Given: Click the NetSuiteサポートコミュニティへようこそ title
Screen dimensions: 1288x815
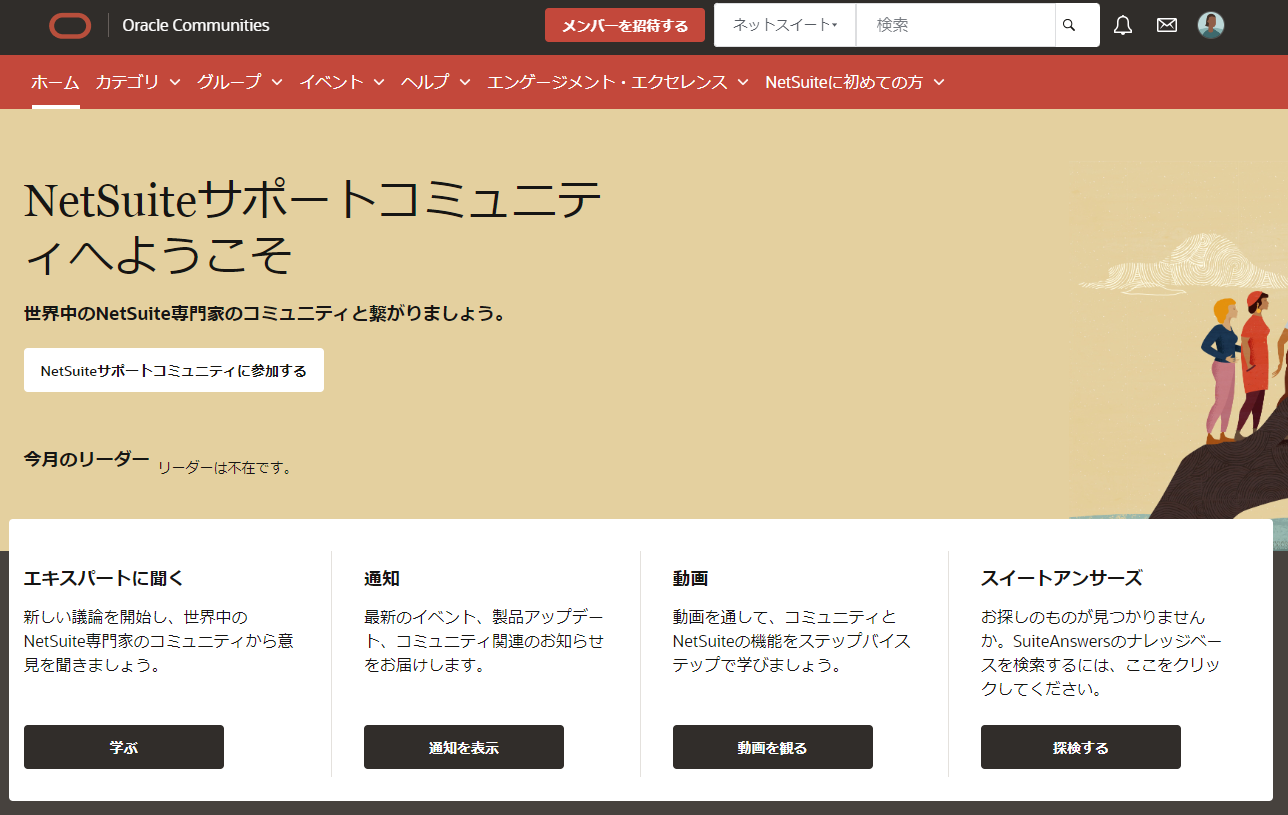Looking at the screenshot, I should click(313, 228).
